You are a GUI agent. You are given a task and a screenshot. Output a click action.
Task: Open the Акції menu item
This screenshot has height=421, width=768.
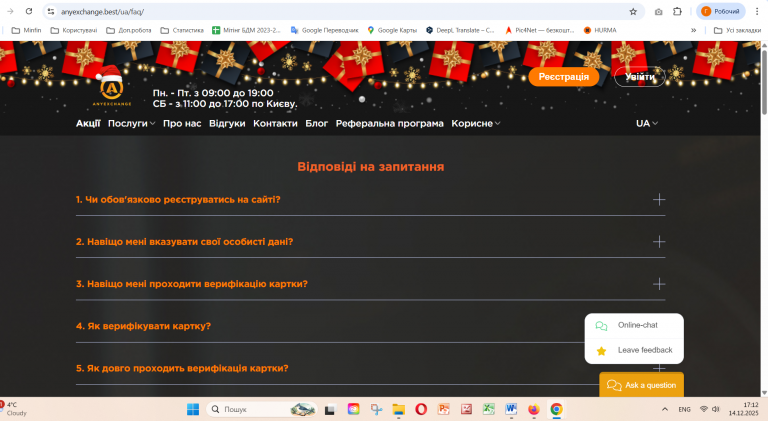(88, 123)
